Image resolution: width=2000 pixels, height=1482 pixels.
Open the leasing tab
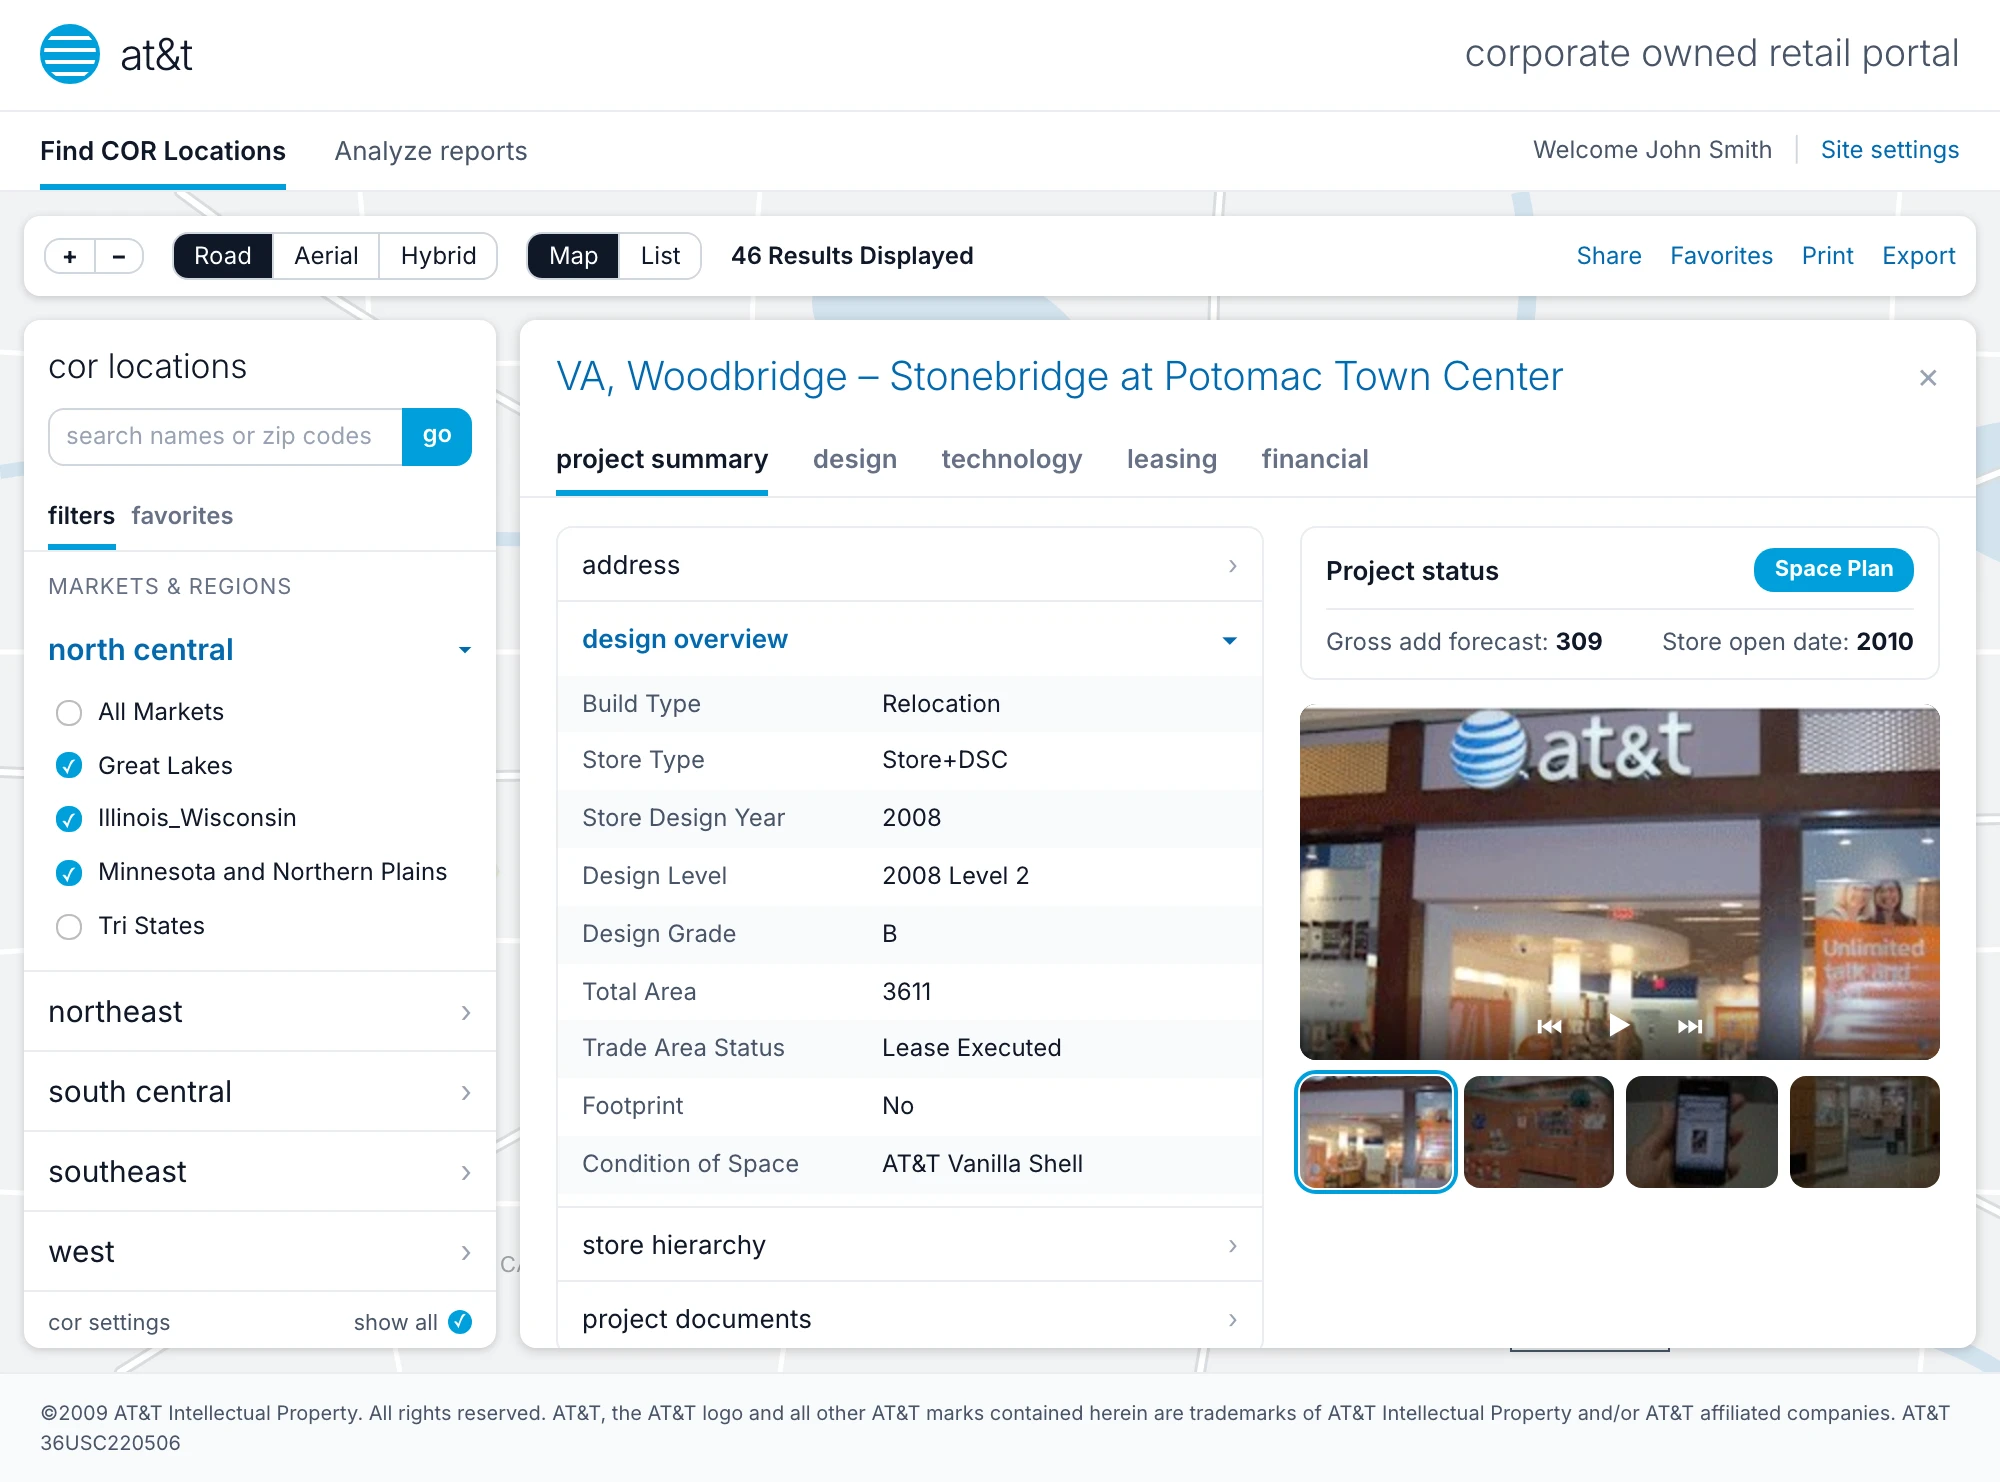[x=1172, y=459]
